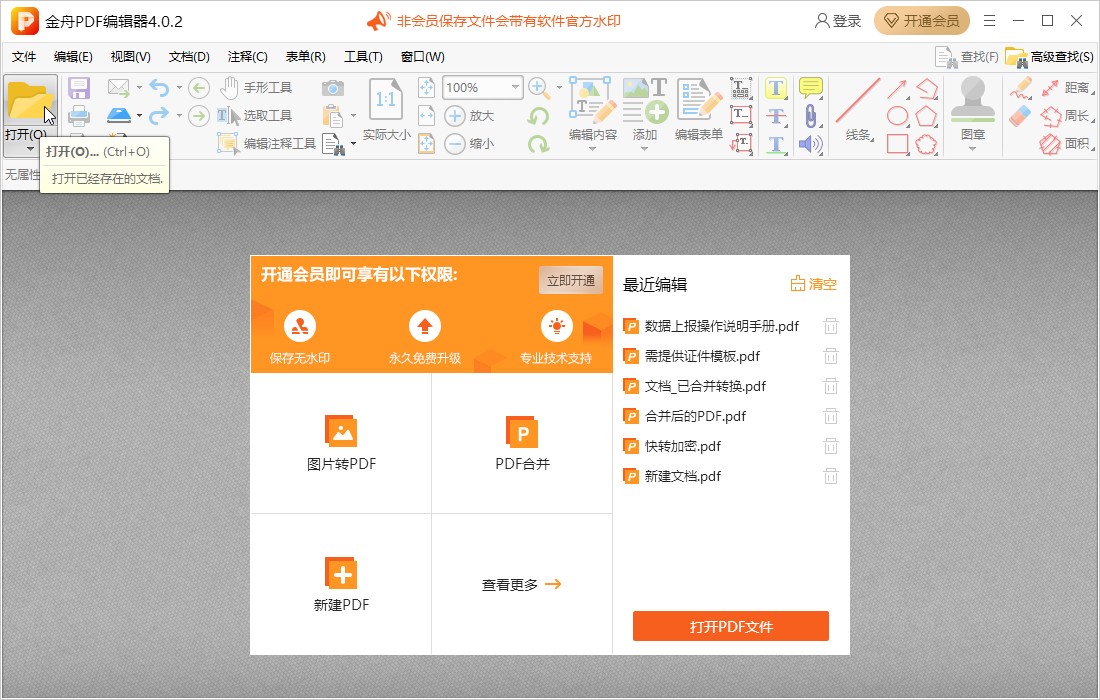Click the 图片转PDF conversion icon
The width and height of the screenshot is (1100, 700).
click(x=343, y=432)
